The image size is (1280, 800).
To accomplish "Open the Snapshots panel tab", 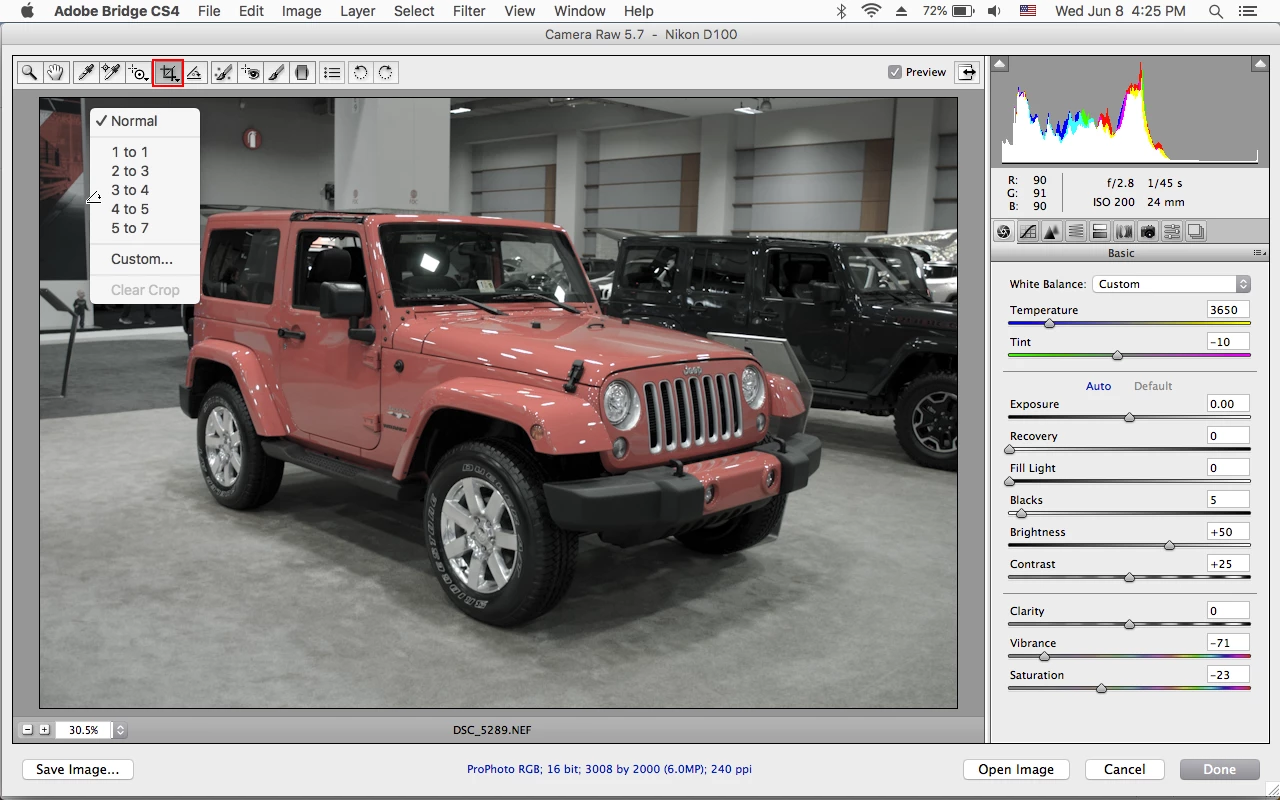I will pos(1196,232).
